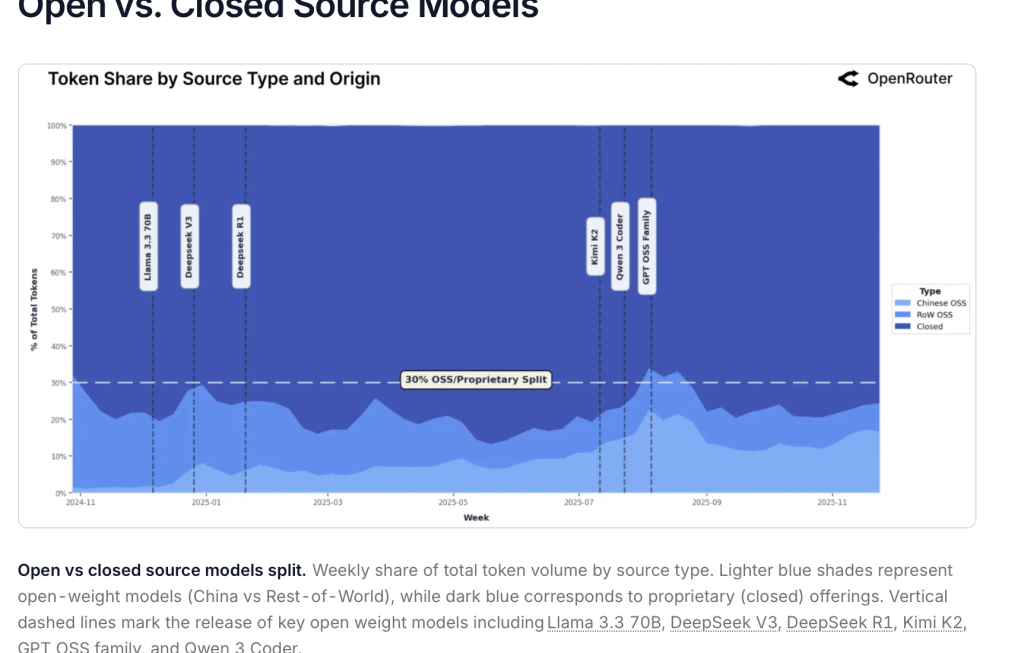Click the Llama 3.3 70B chart marker label

(148, 247)
